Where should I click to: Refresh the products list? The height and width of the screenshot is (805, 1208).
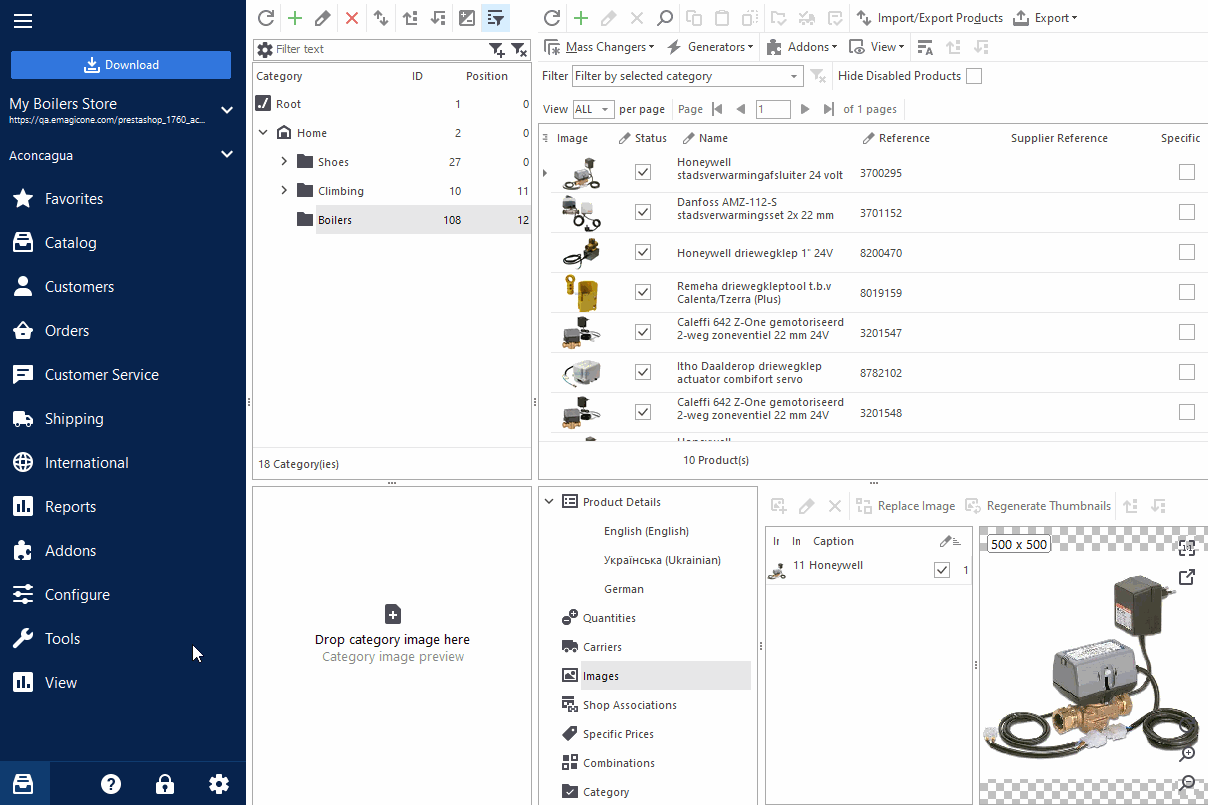551,18
